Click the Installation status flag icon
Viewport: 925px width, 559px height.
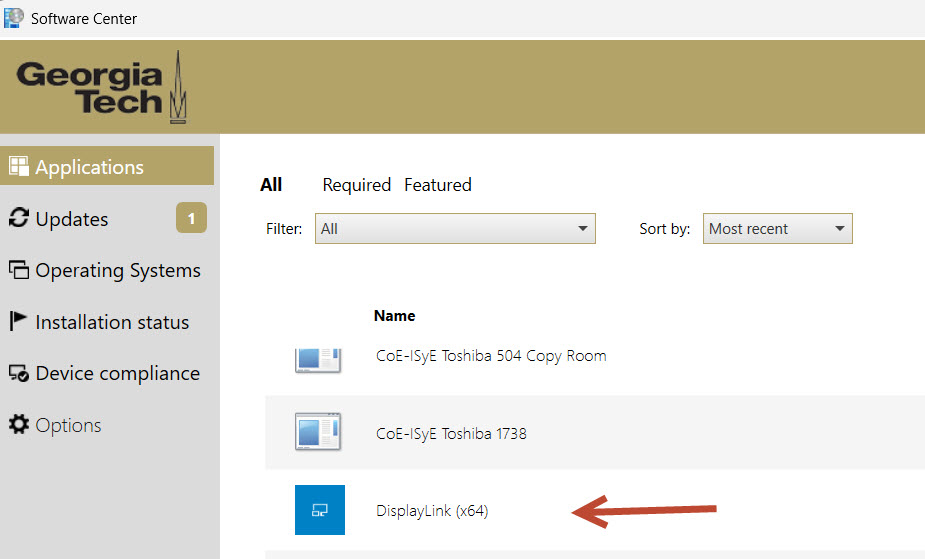[x=18, y=321]
